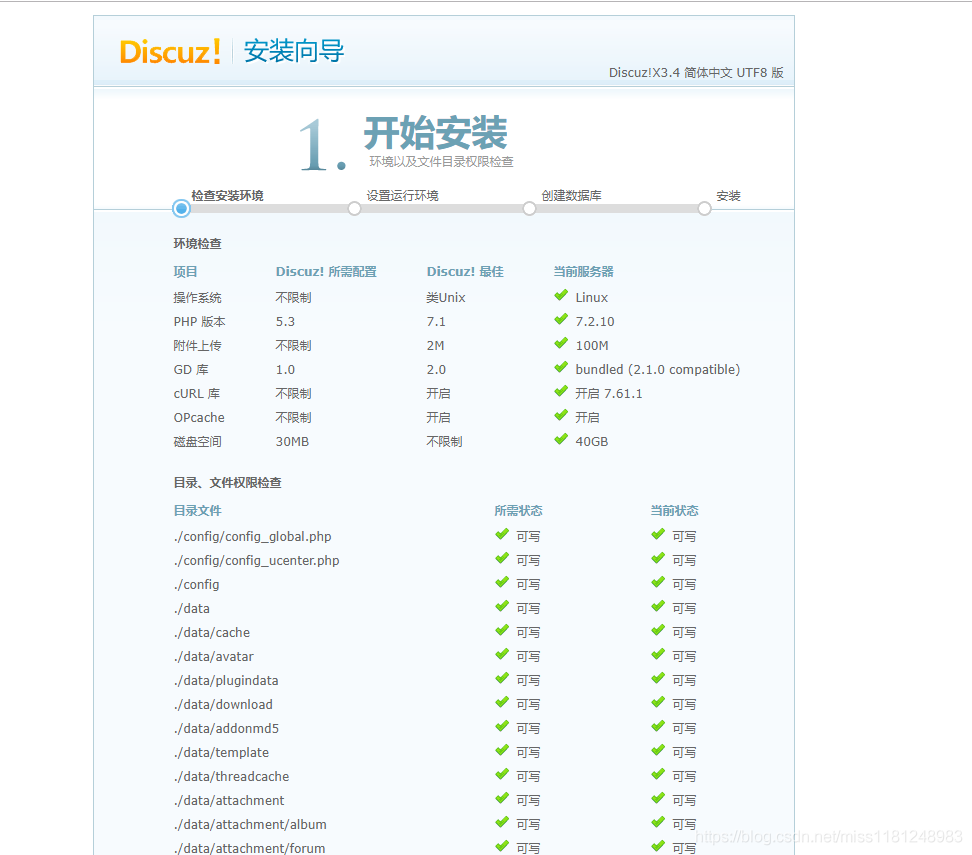Click the 30MB required disk value
This screenshot has width=972, height=855.
pos(292,441)
